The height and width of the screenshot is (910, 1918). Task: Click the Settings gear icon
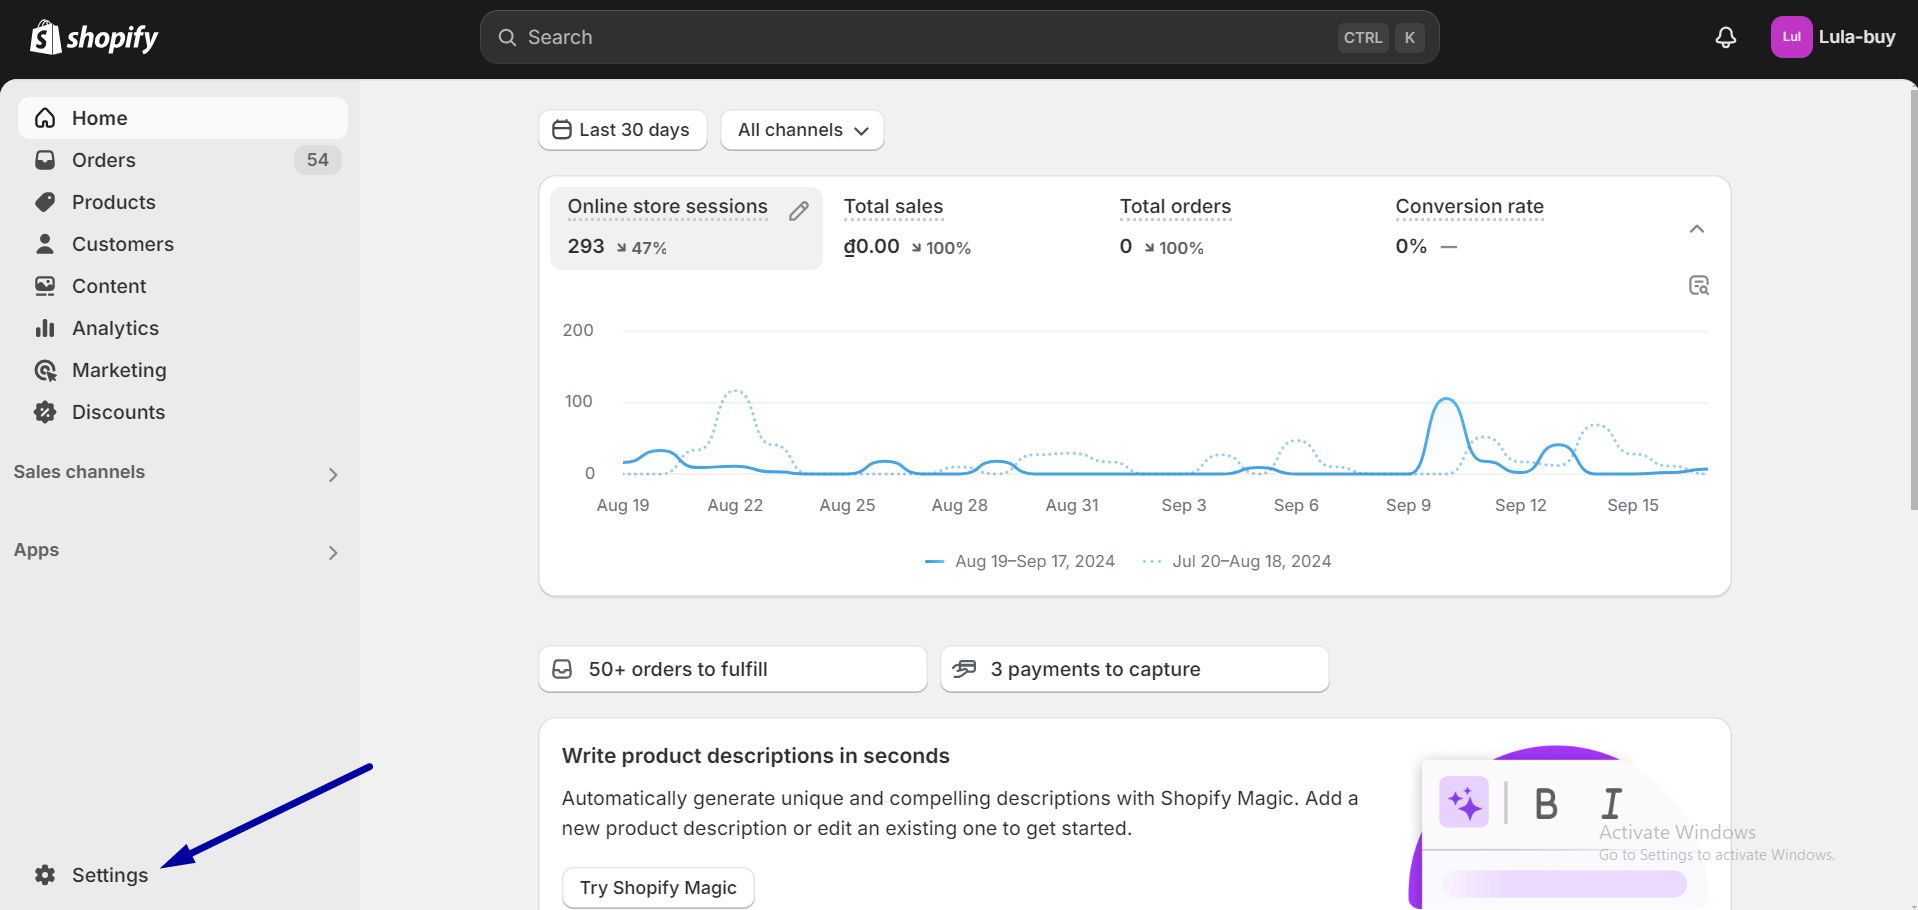coord(45,875)
